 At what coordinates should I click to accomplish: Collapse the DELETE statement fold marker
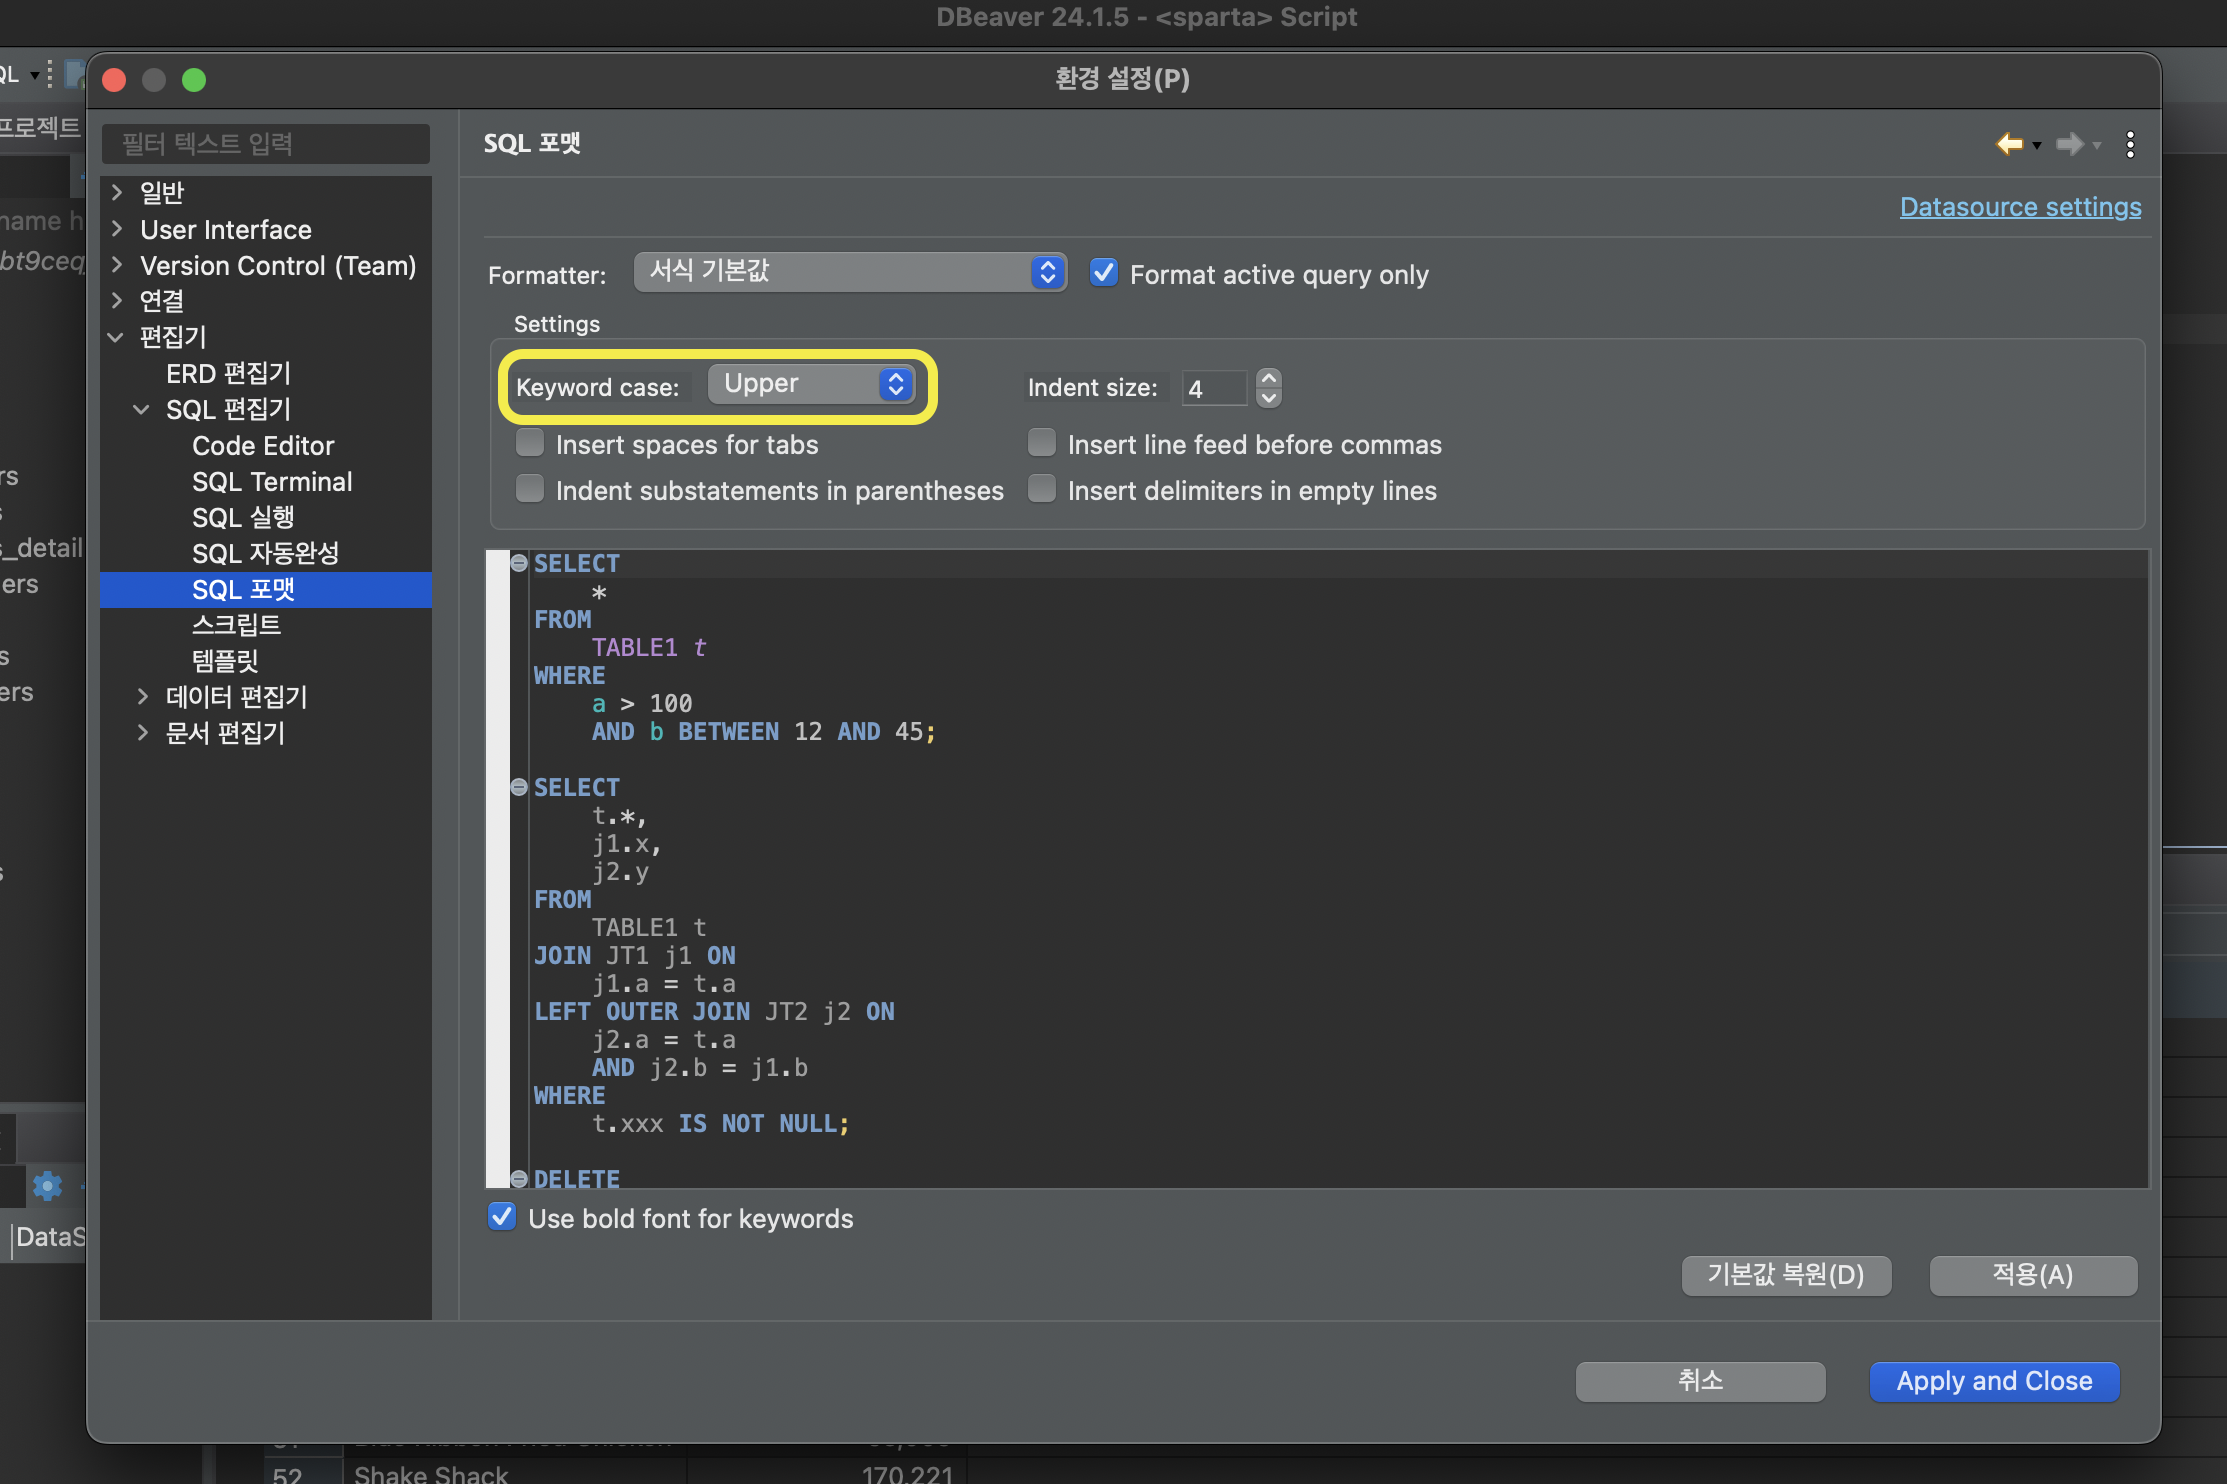(x=519, y=1178)
